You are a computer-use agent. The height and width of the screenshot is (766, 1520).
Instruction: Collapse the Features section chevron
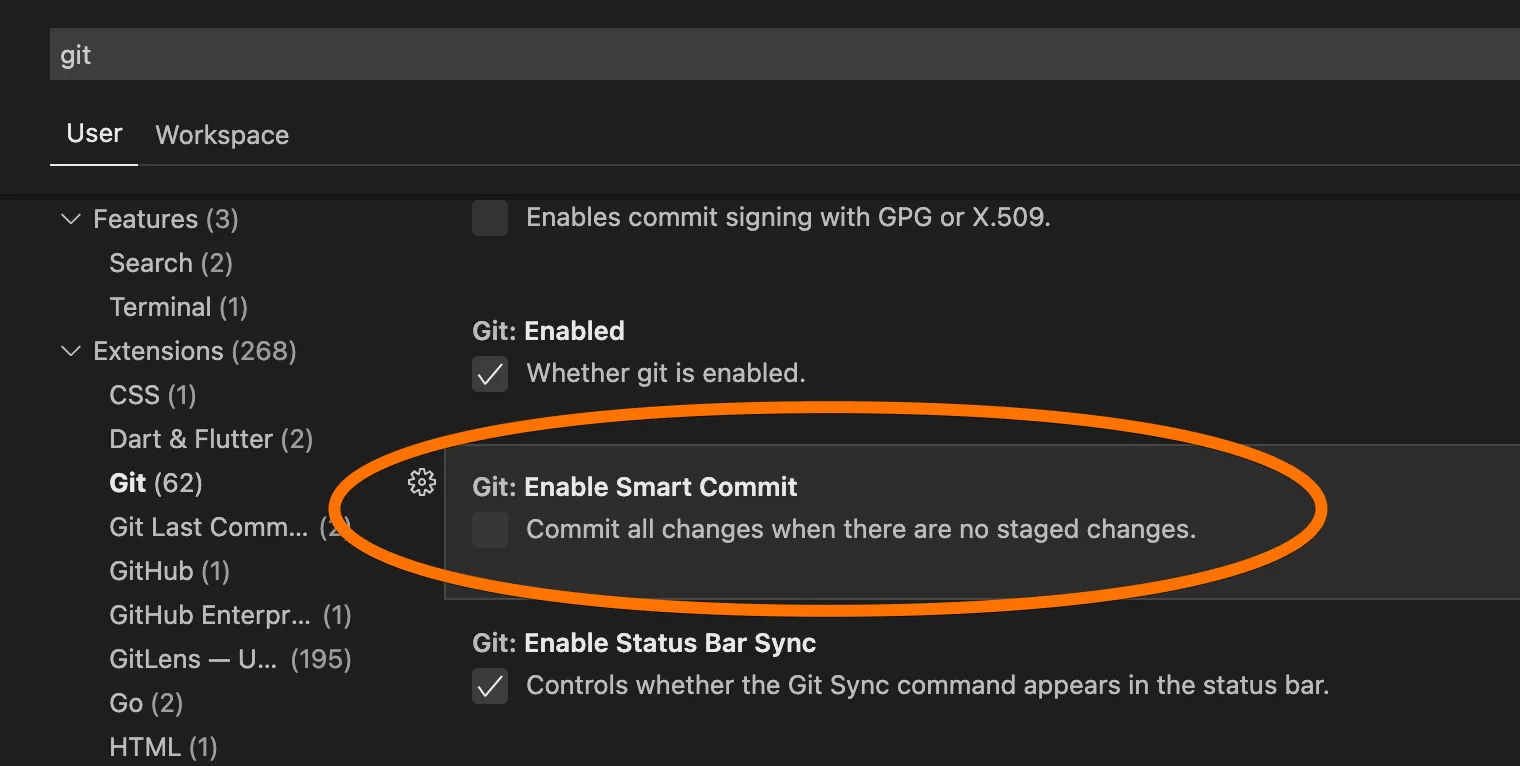[71, 219]
